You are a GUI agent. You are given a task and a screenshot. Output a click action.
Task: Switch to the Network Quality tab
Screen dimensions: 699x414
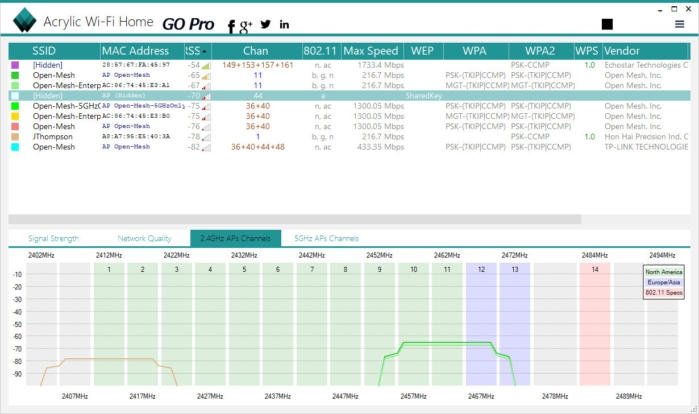point(144,238)
